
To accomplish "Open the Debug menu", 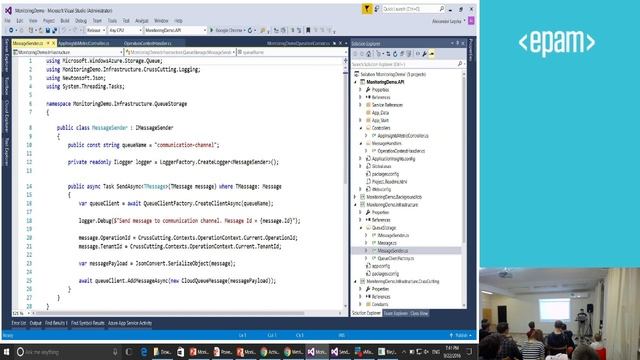I will [81, 20].
